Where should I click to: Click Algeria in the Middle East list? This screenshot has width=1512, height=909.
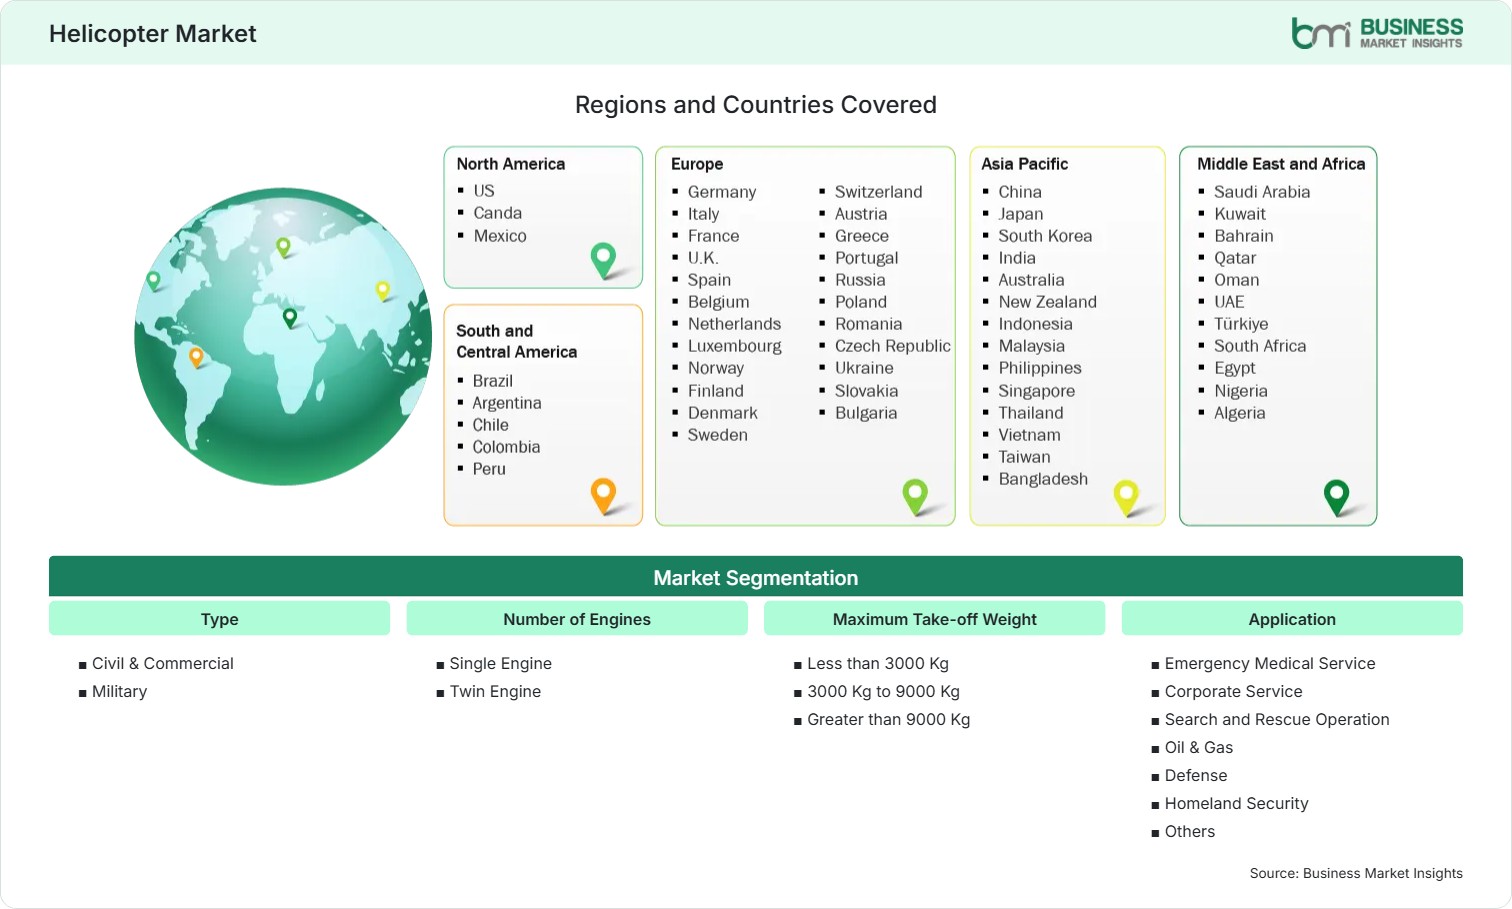coord(1240,413)
